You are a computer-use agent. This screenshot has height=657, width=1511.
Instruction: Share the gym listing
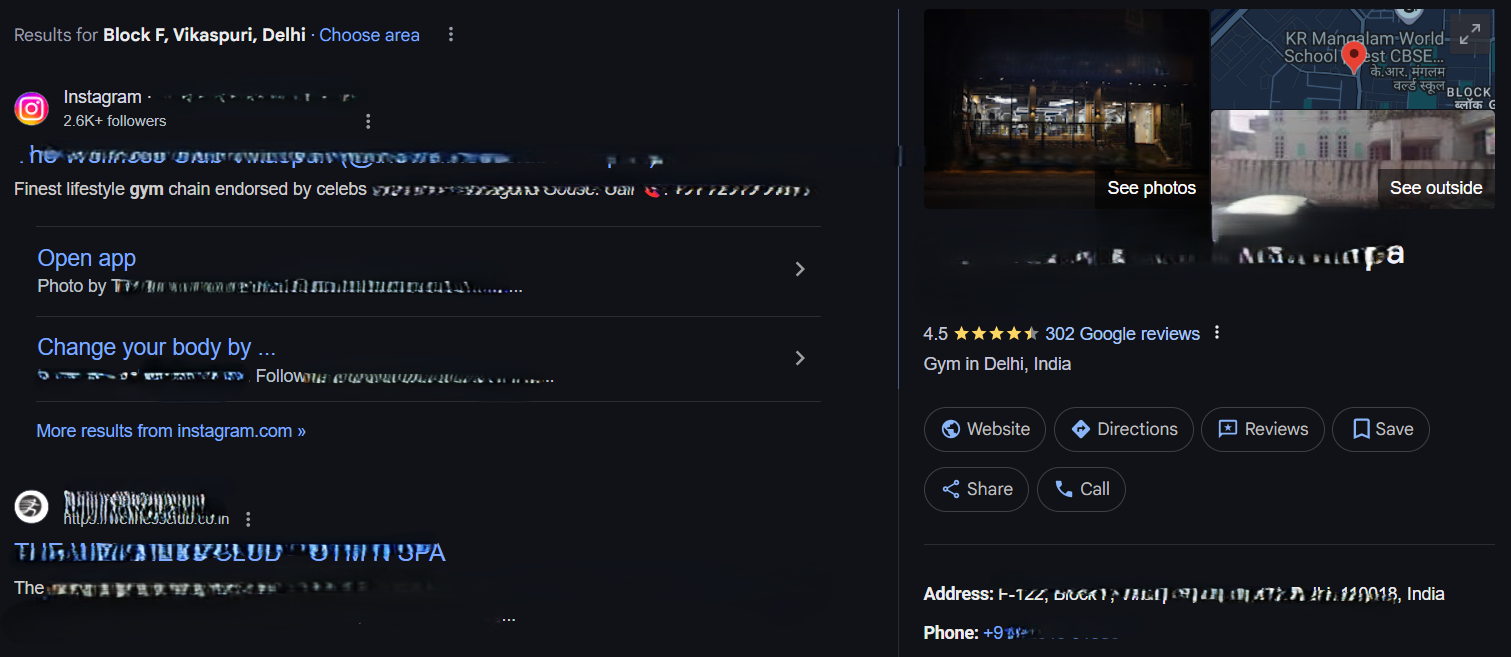[x=976, y=489]
